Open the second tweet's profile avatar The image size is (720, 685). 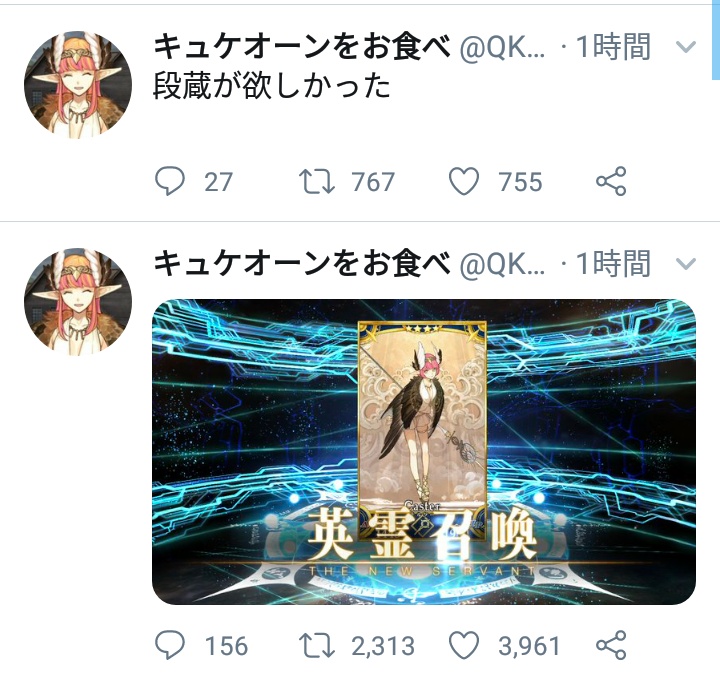coord(78,303)
